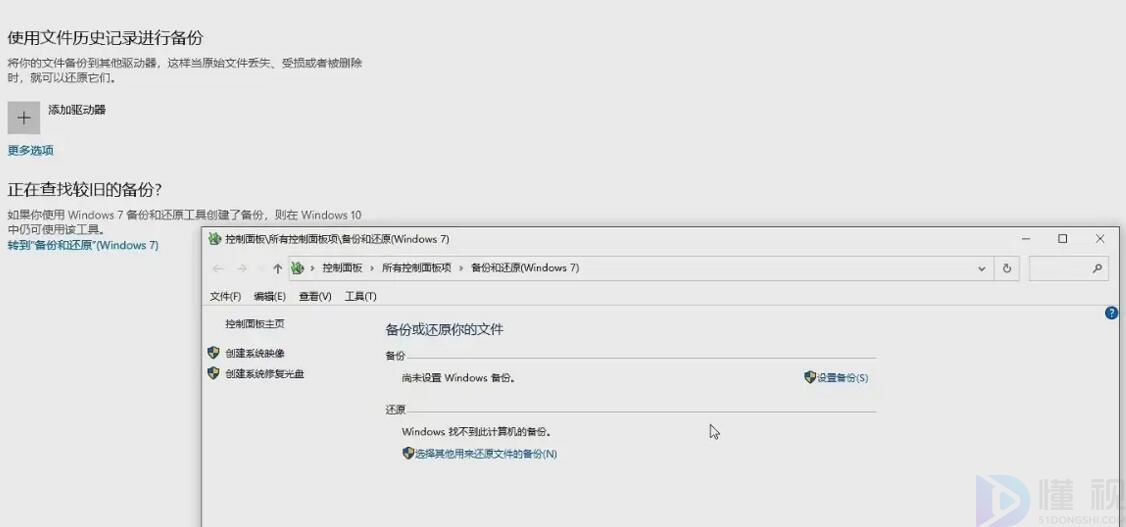Click 添加驱动器 label

pyautogui.click(x=77, y=110)
